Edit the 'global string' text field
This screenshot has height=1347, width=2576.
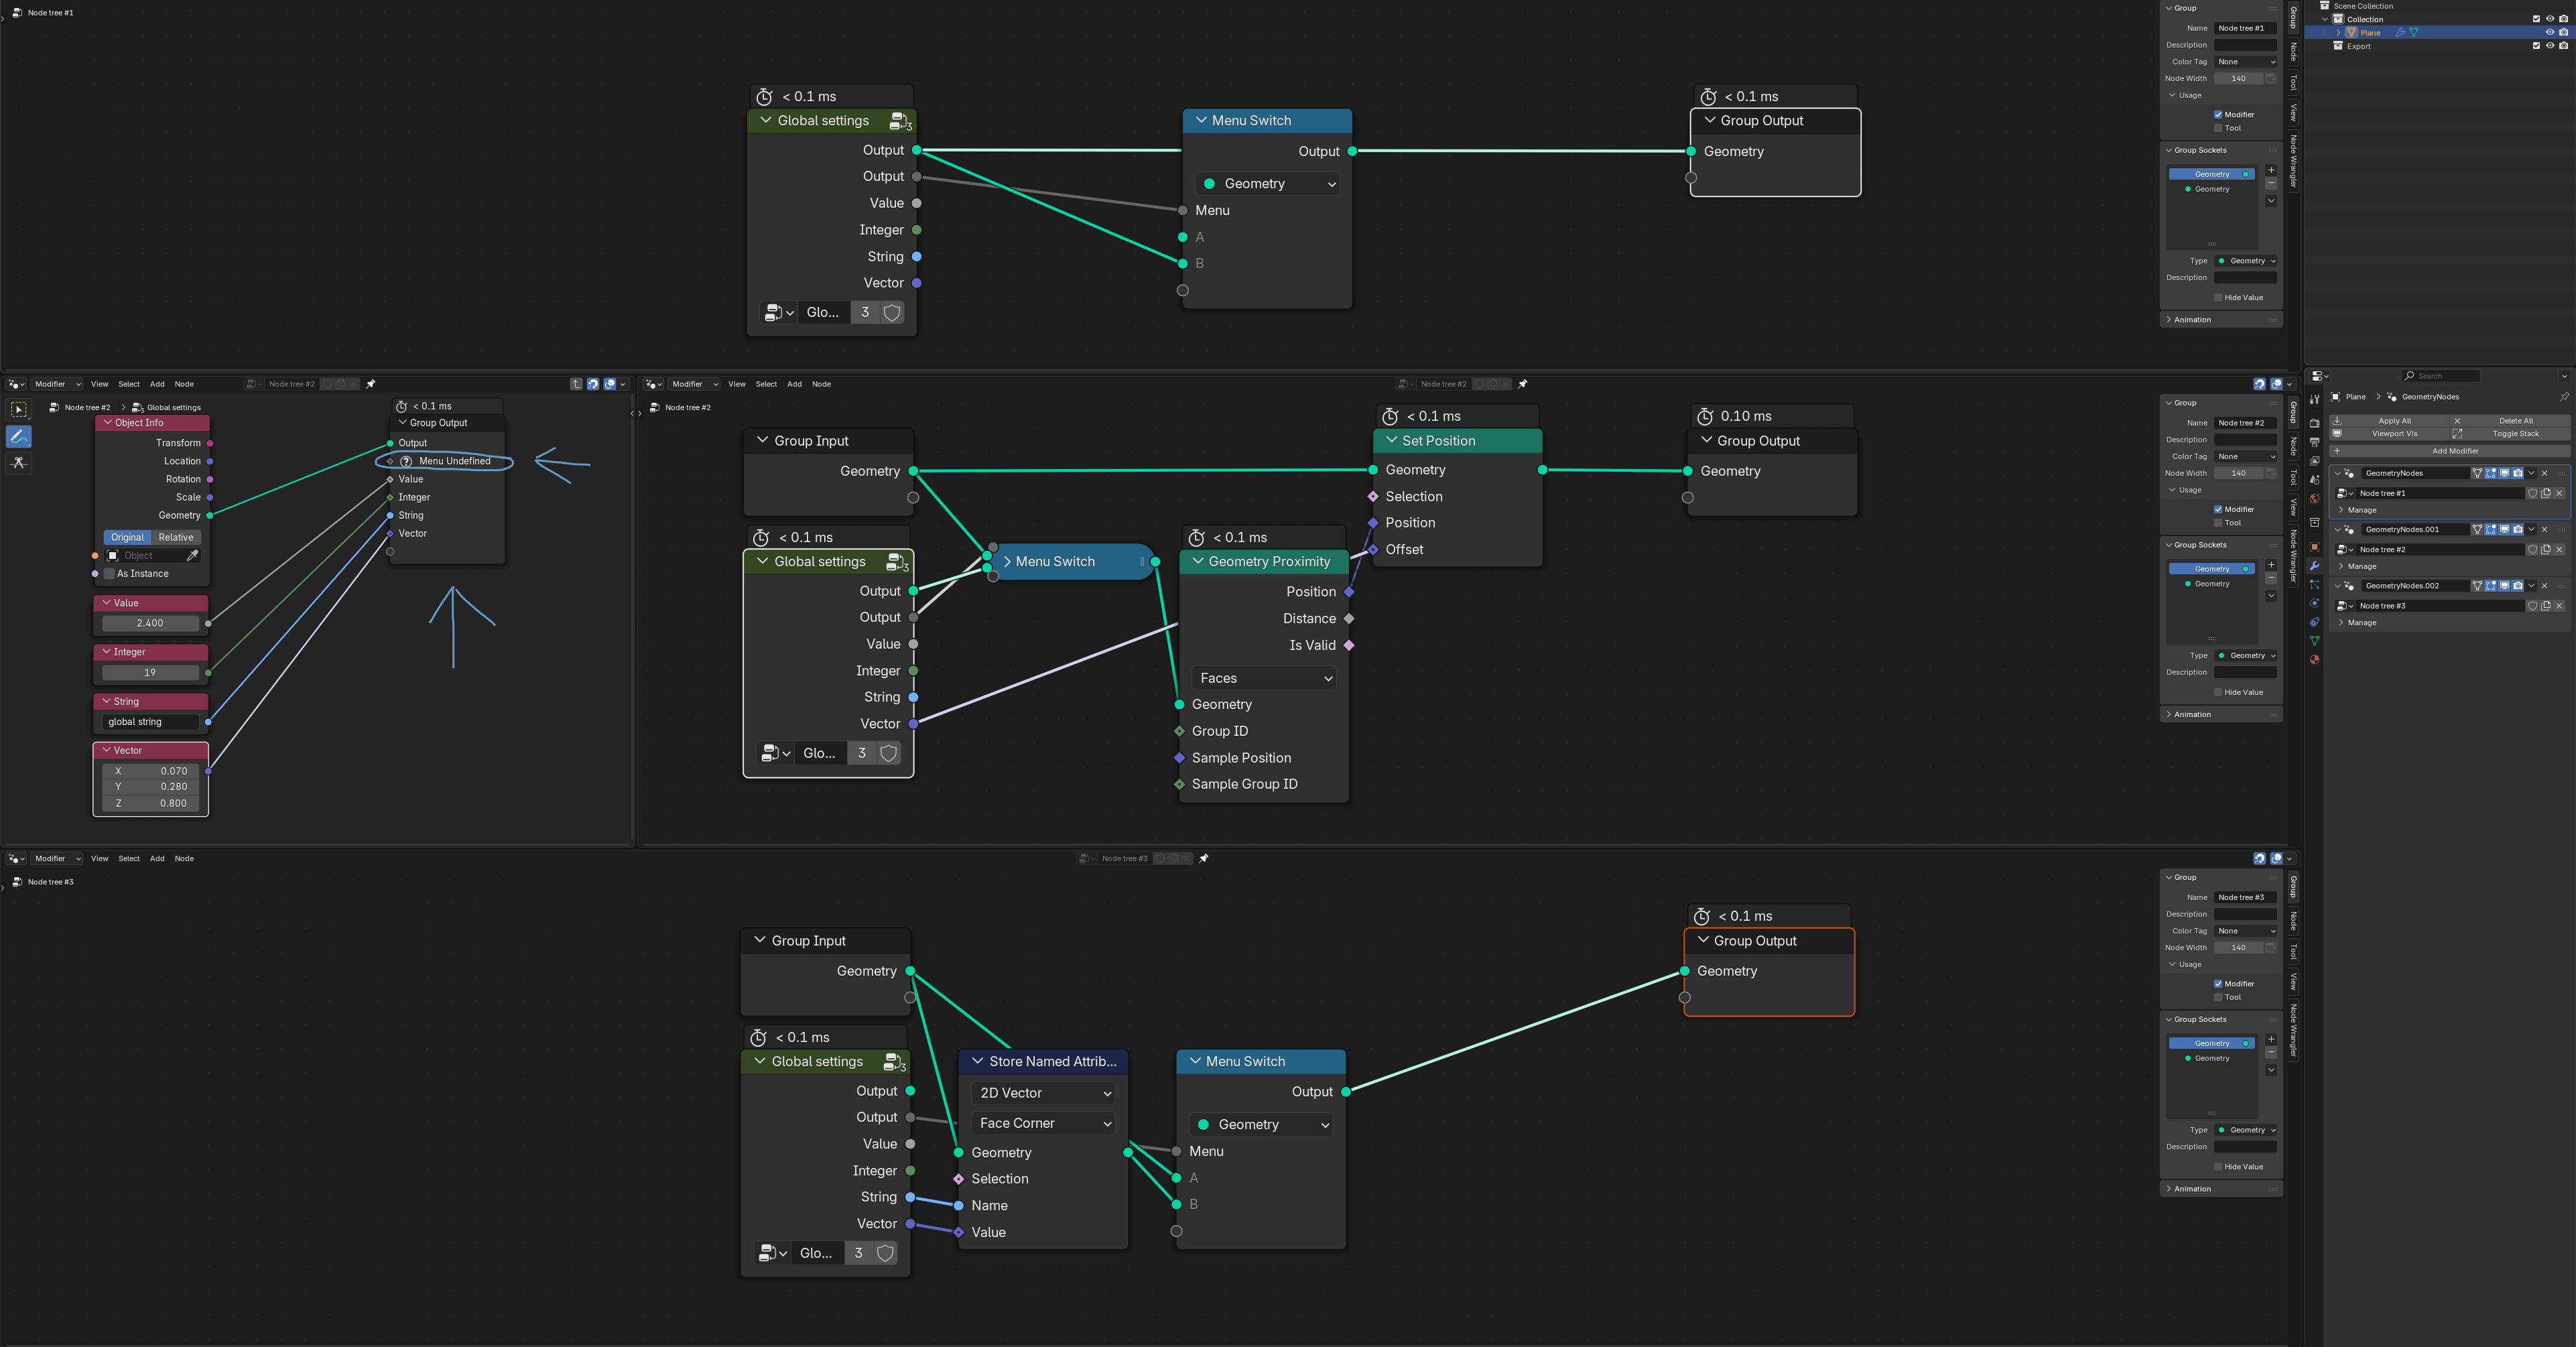(151, 722)
